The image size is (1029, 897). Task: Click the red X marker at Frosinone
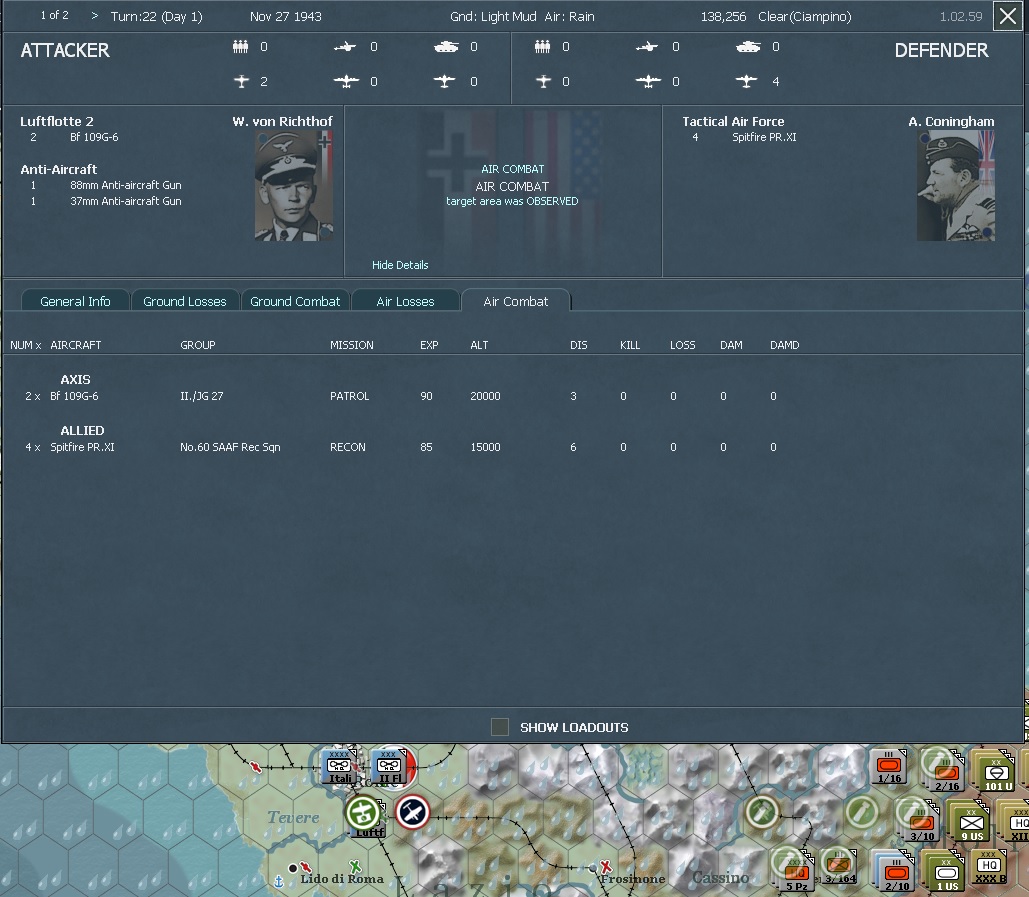pos(605,866)
